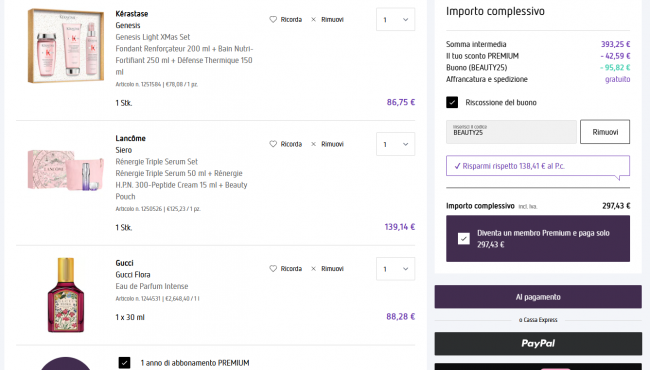
Task: Click the 86,75 € Kérastase price
Action: (401, 102)
